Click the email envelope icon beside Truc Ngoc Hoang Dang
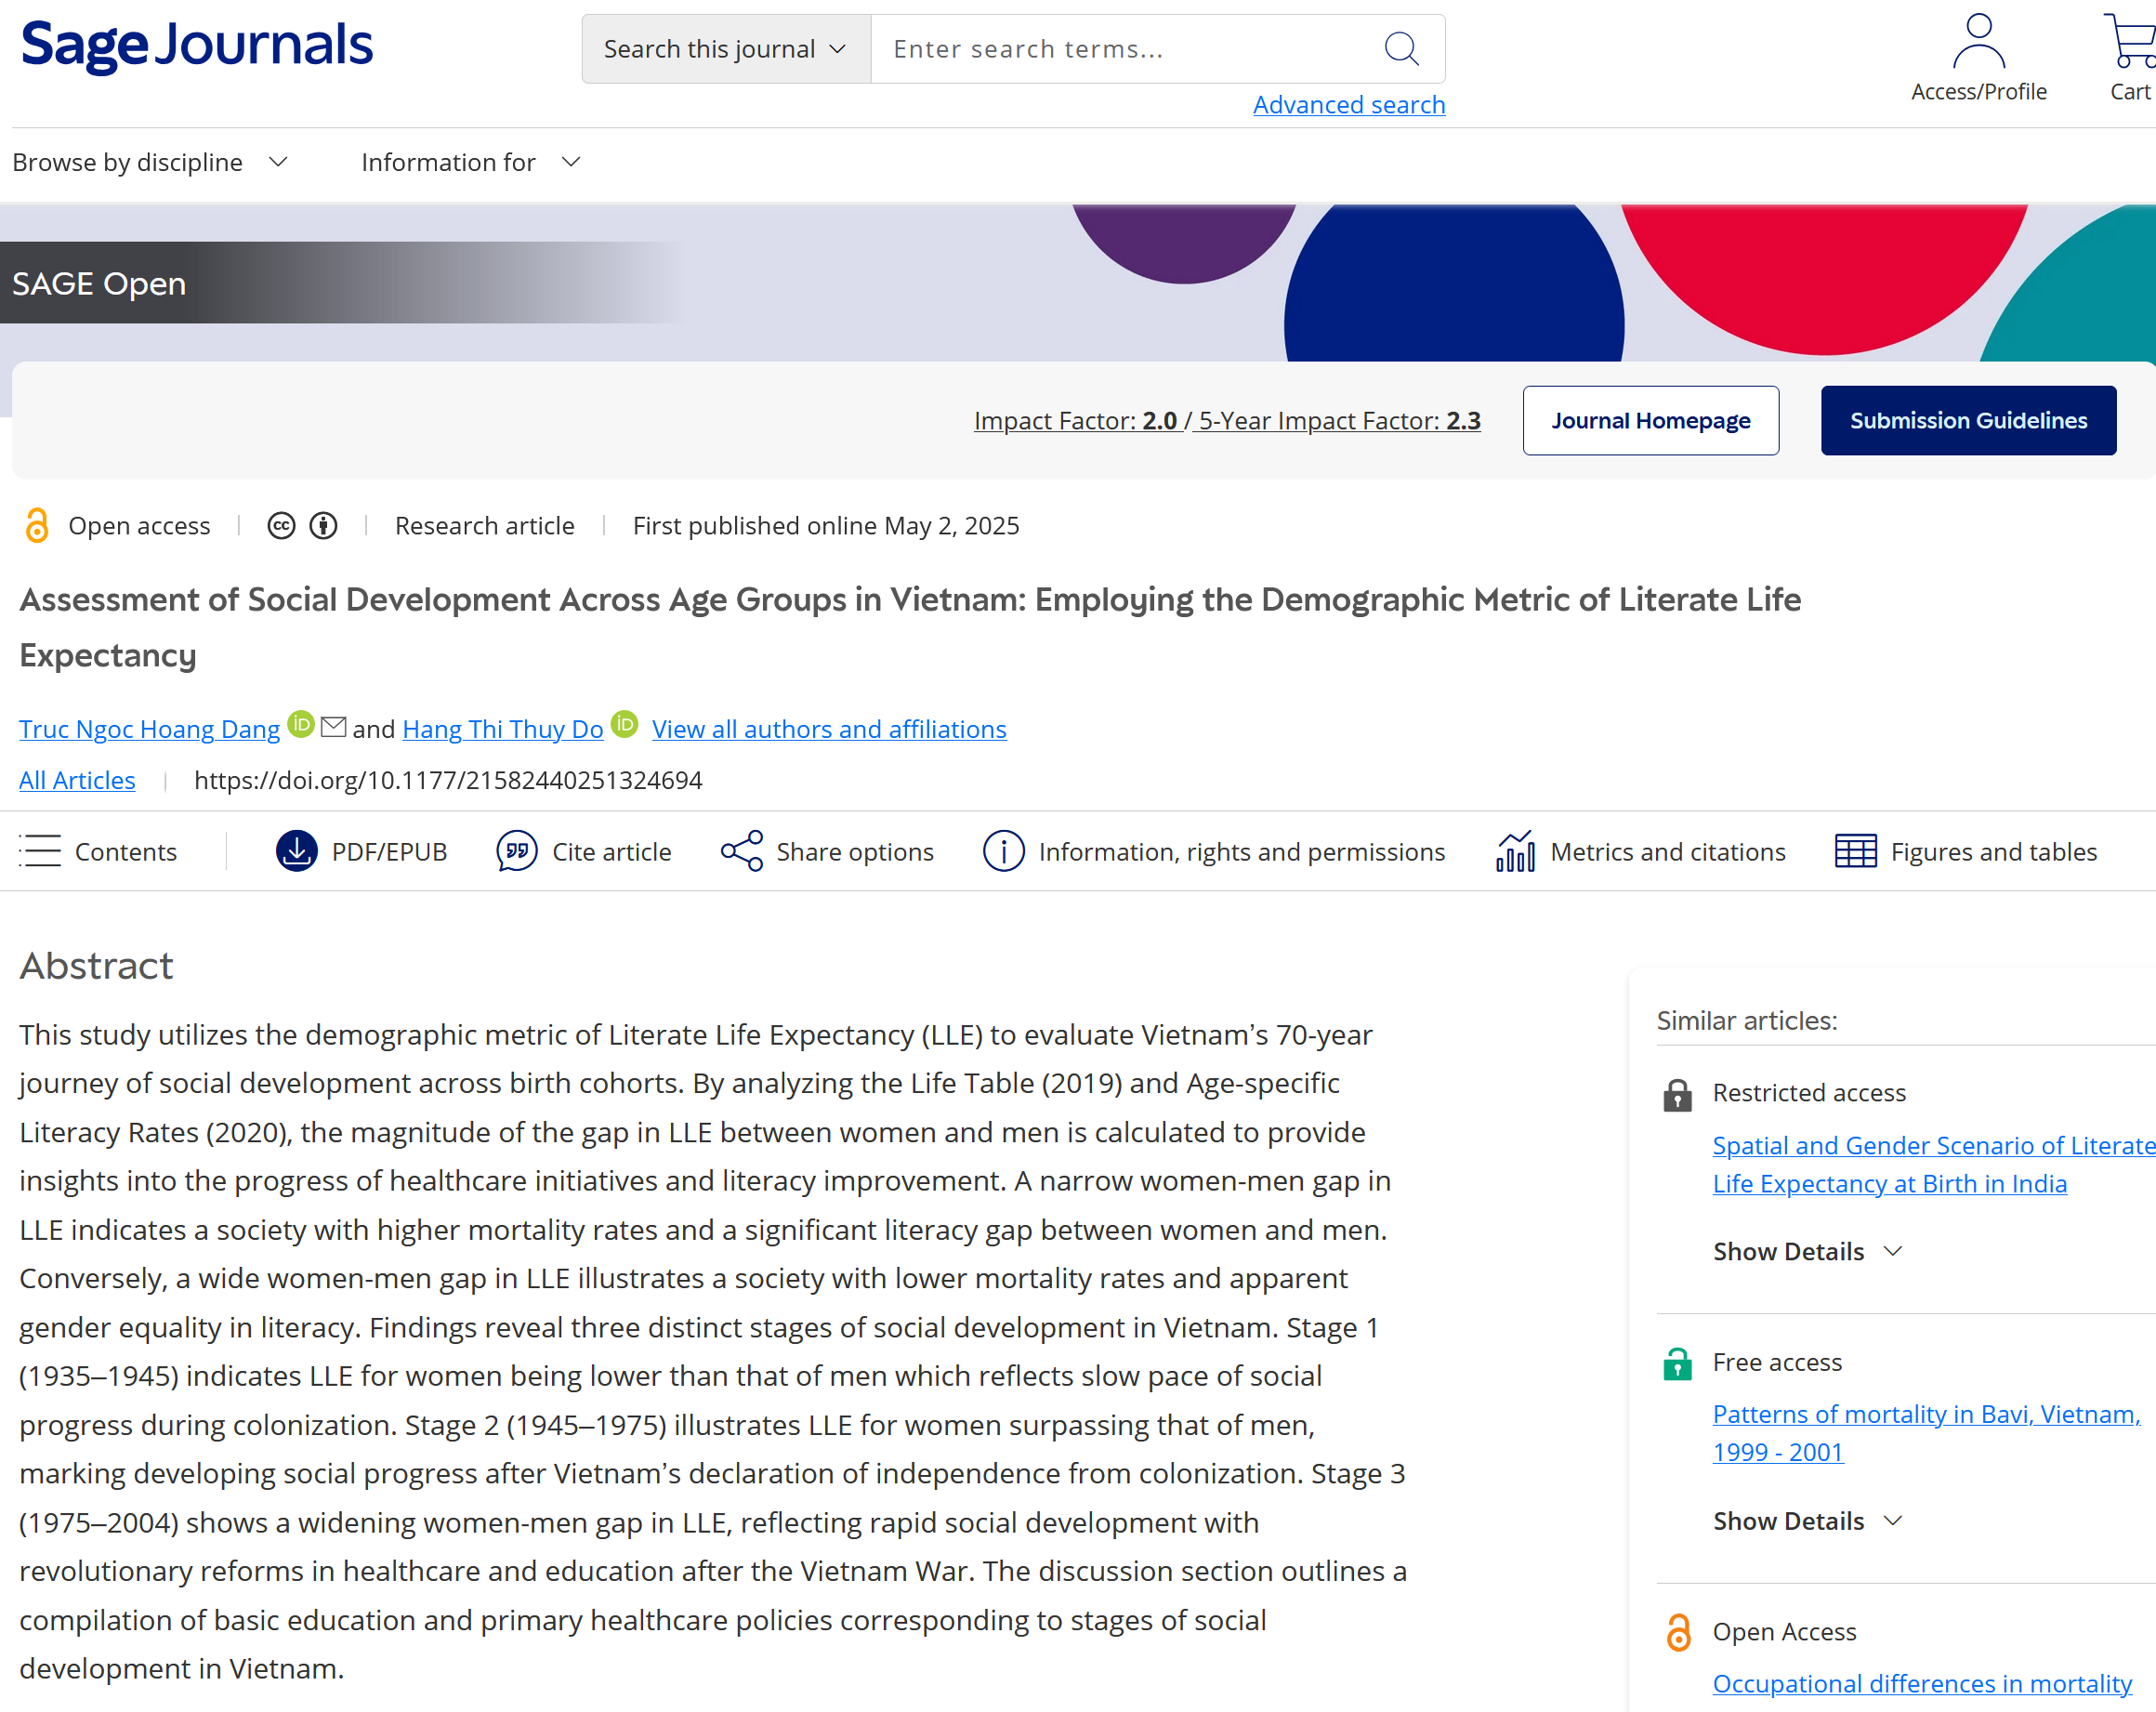Image resolution: width=2156 pixels, height=1712 pixels. tap(333, 727)
